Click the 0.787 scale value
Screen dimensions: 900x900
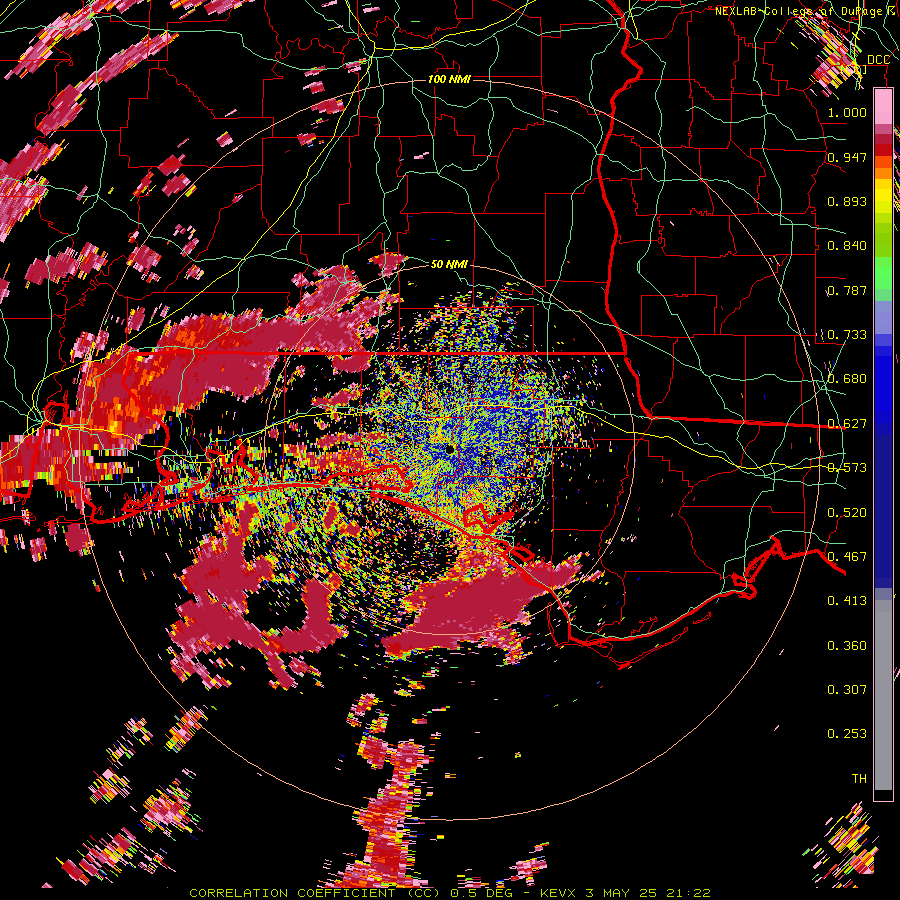click(847, 290)
